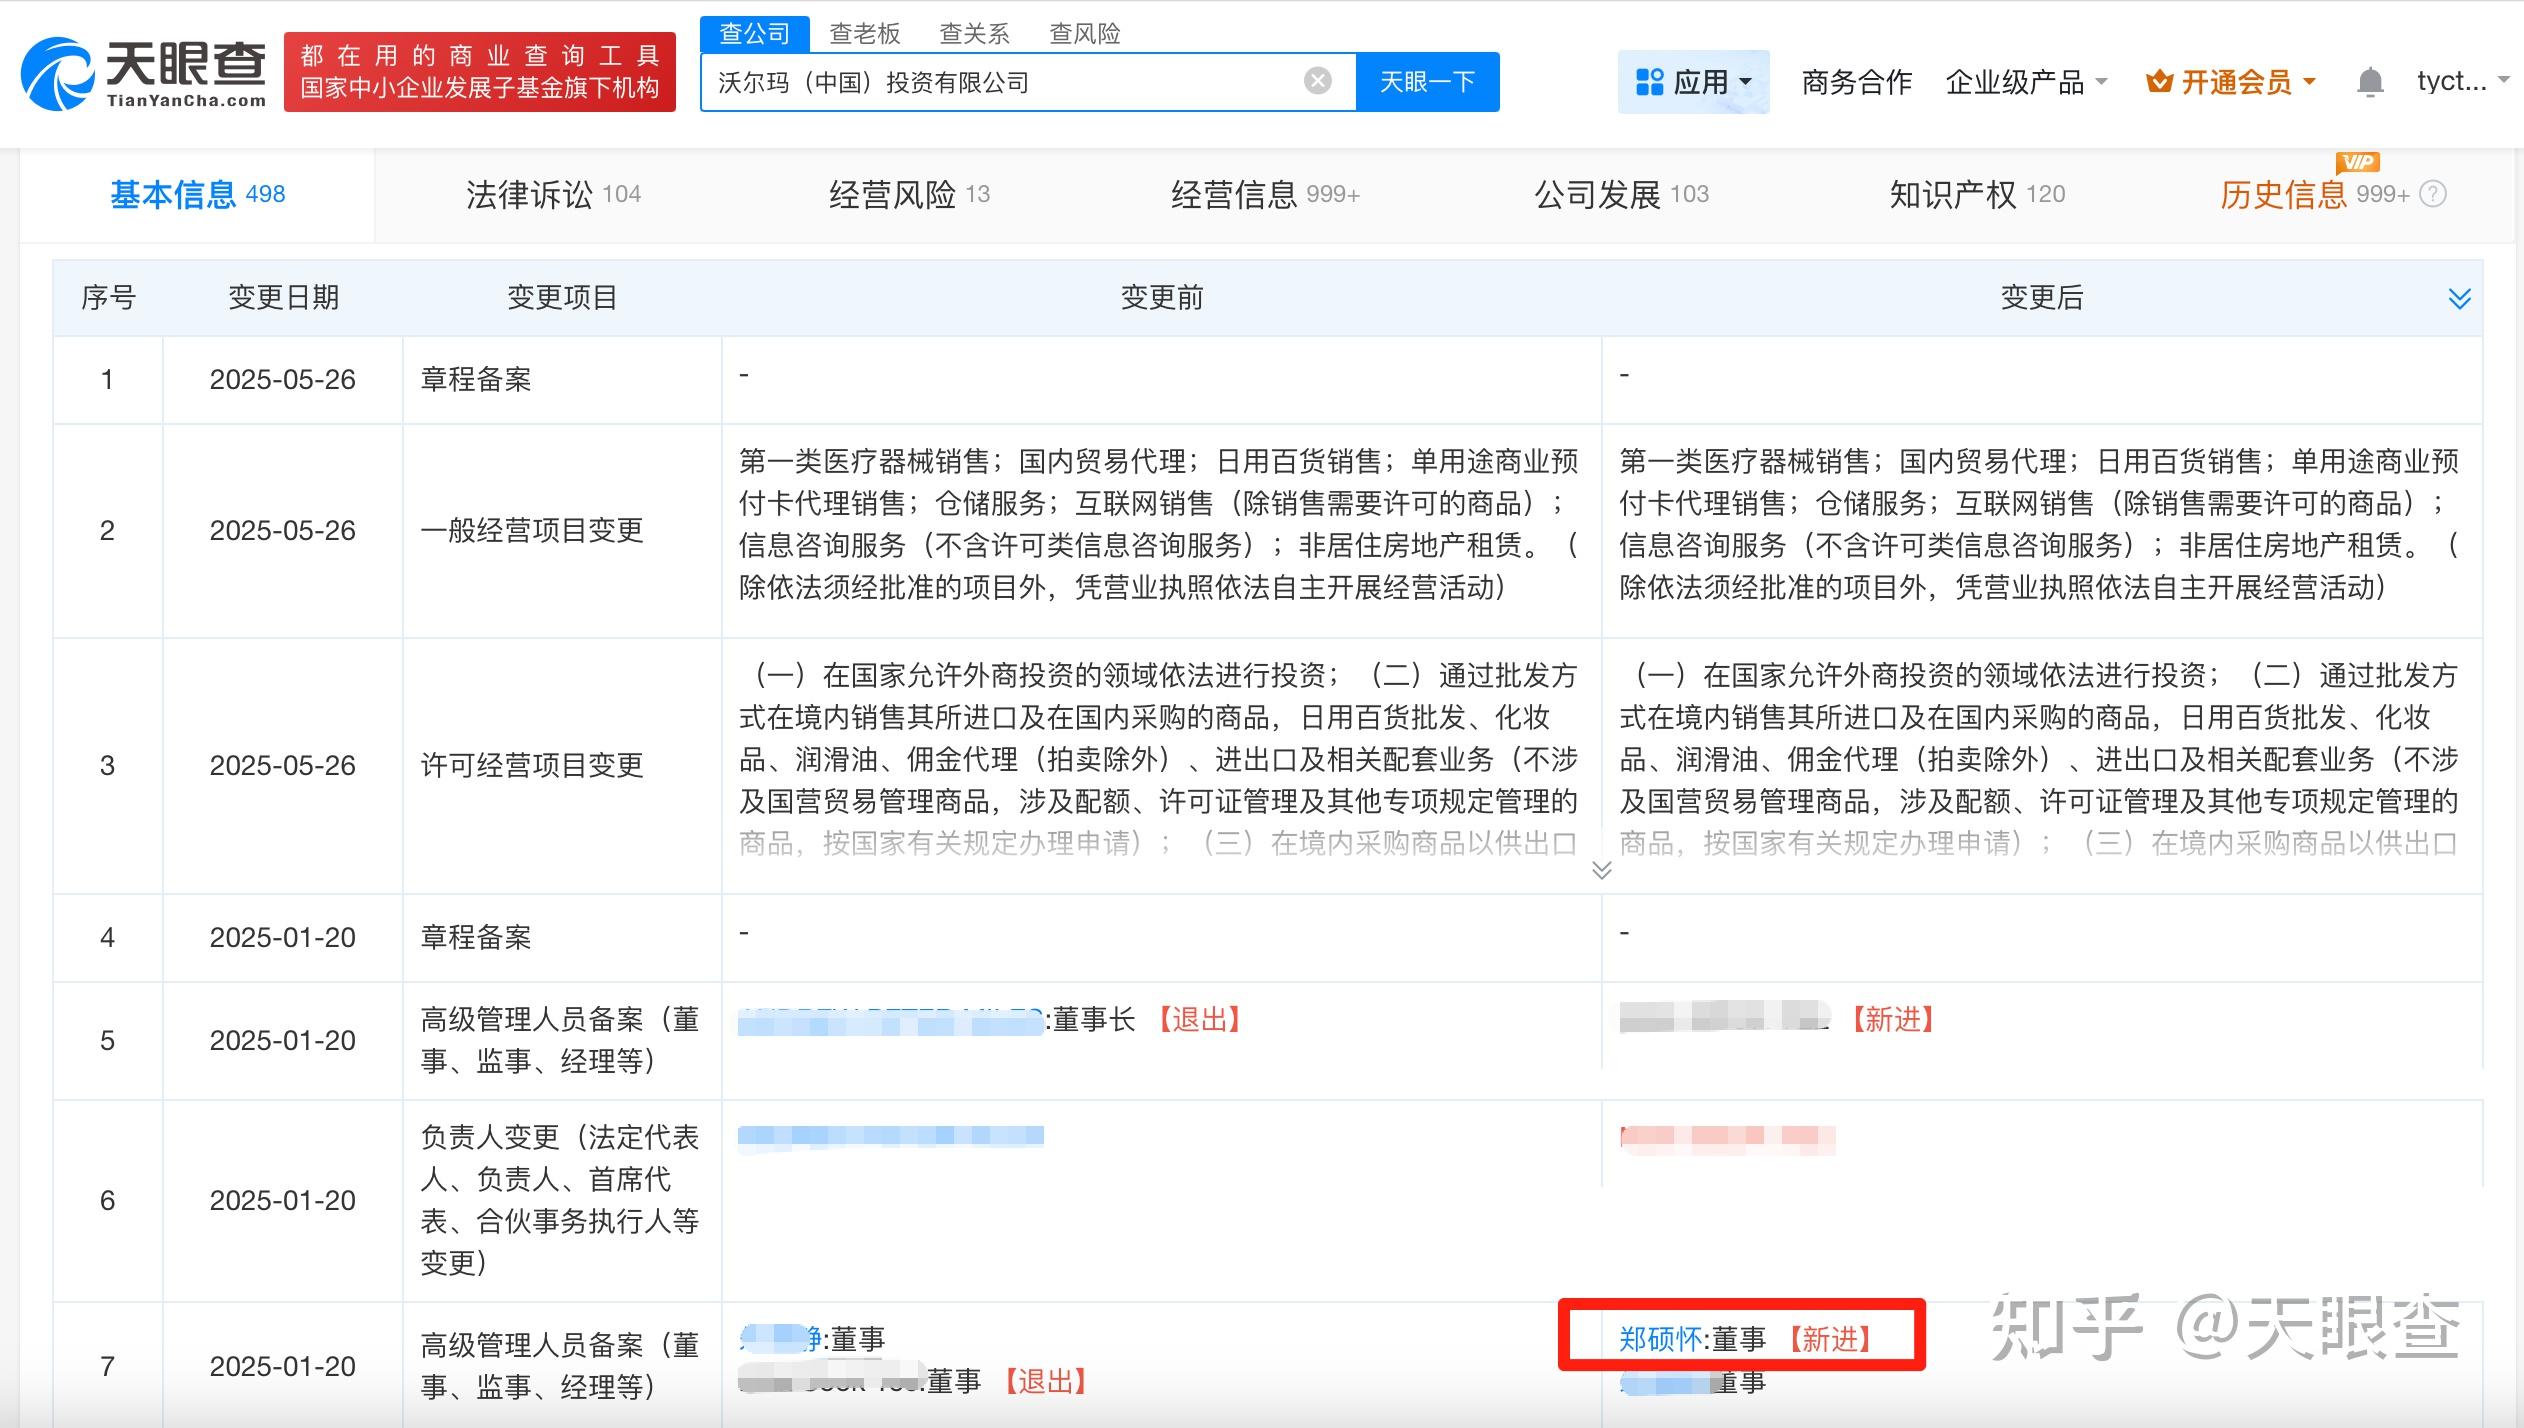Open the 法律诉讼 tab

tap(554, 195)
